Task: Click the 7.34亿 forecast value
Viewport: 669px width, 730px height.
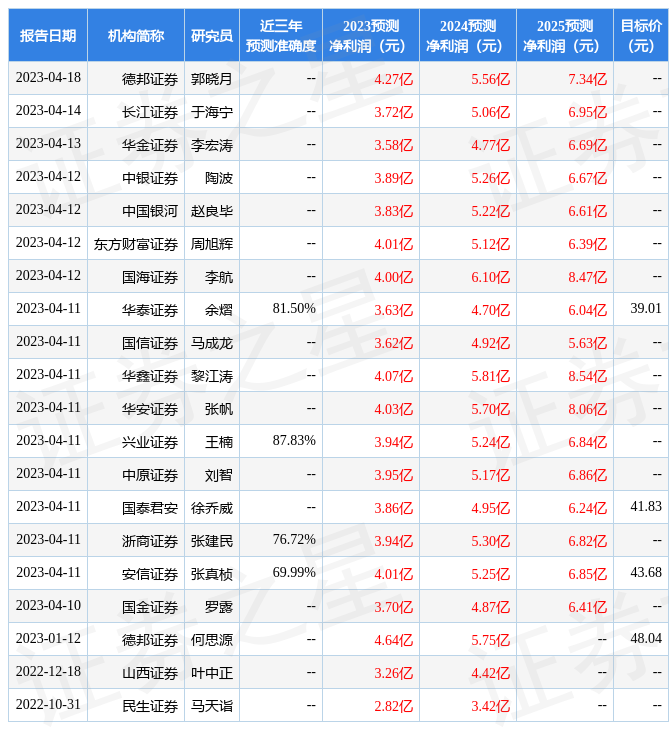Action: click(x=588, y=79)
